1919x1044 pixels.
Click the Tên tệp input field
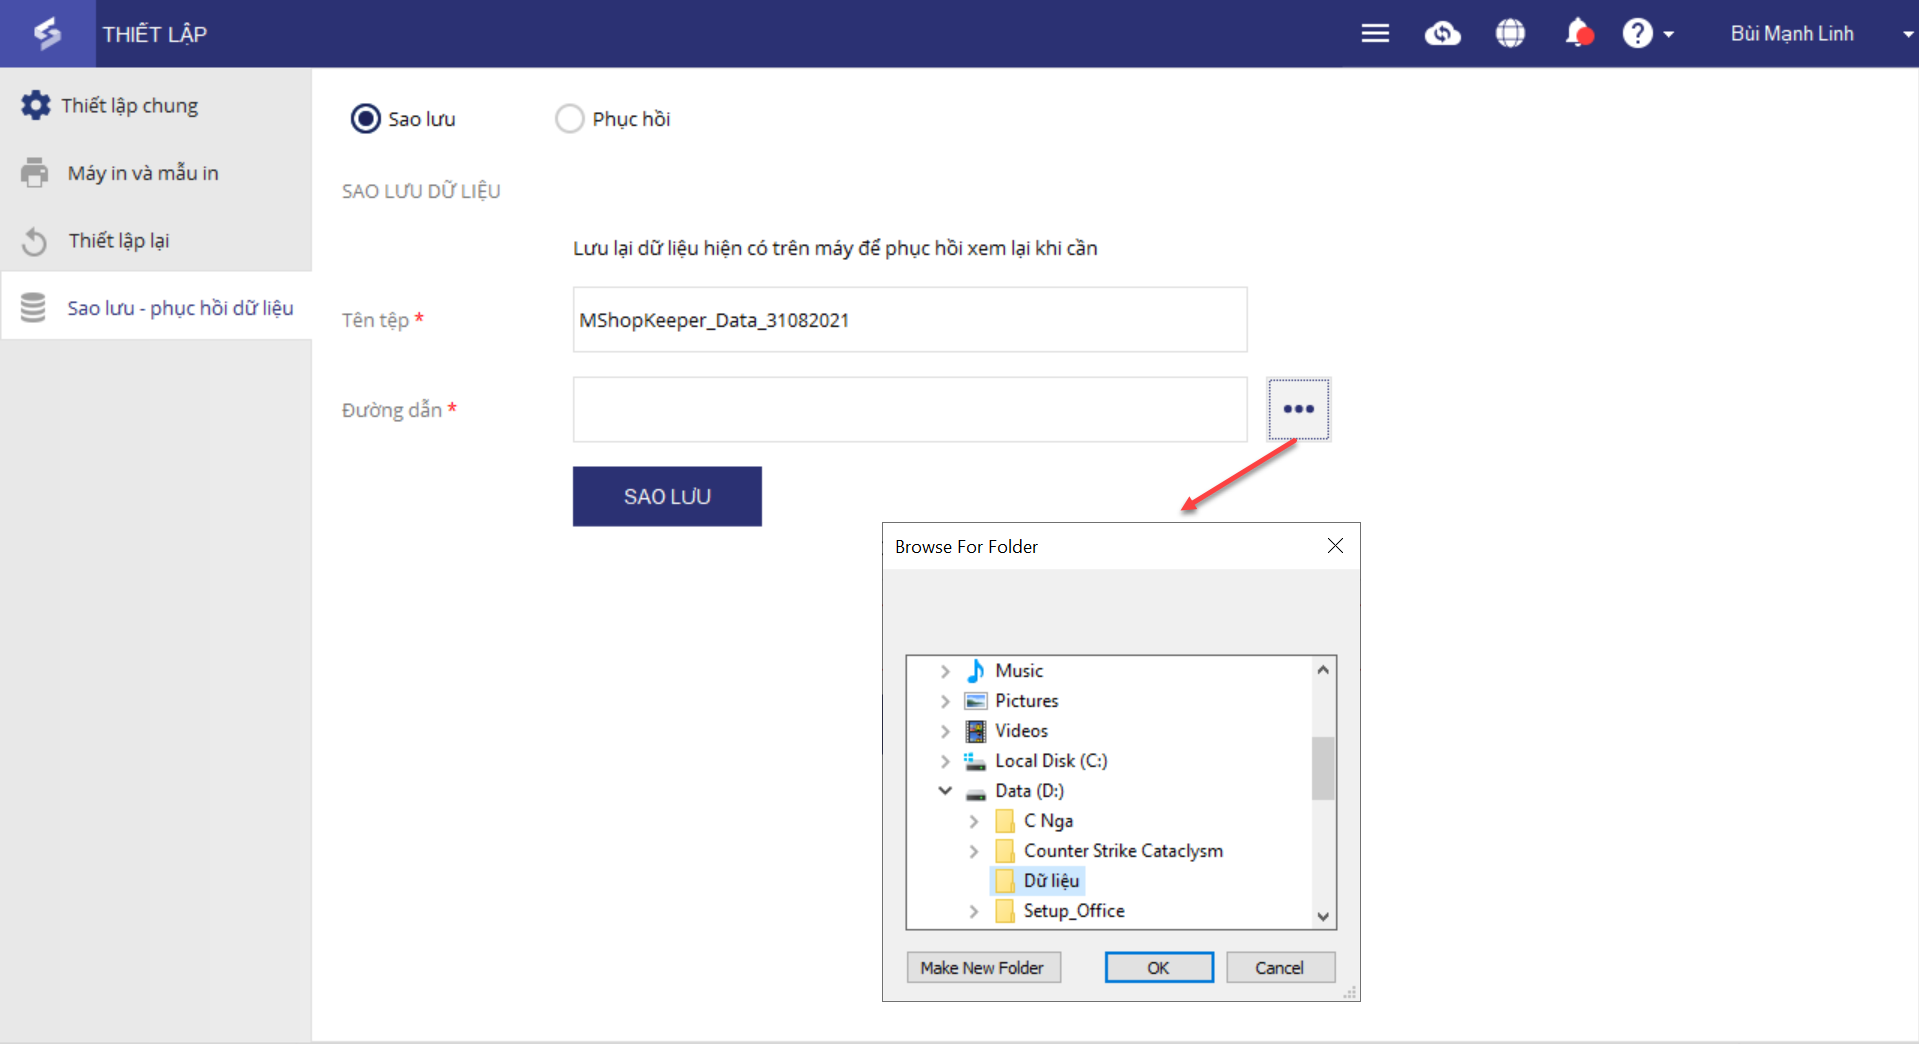tap(910, 320)
